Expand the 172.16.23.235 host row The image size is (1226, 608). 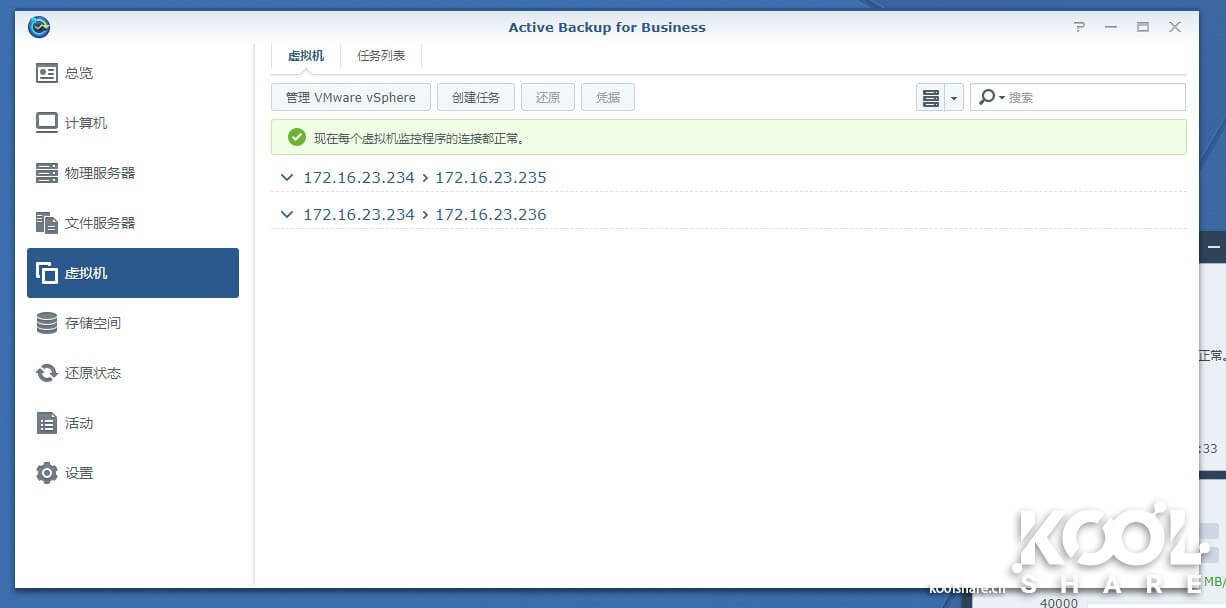(287, 178)
